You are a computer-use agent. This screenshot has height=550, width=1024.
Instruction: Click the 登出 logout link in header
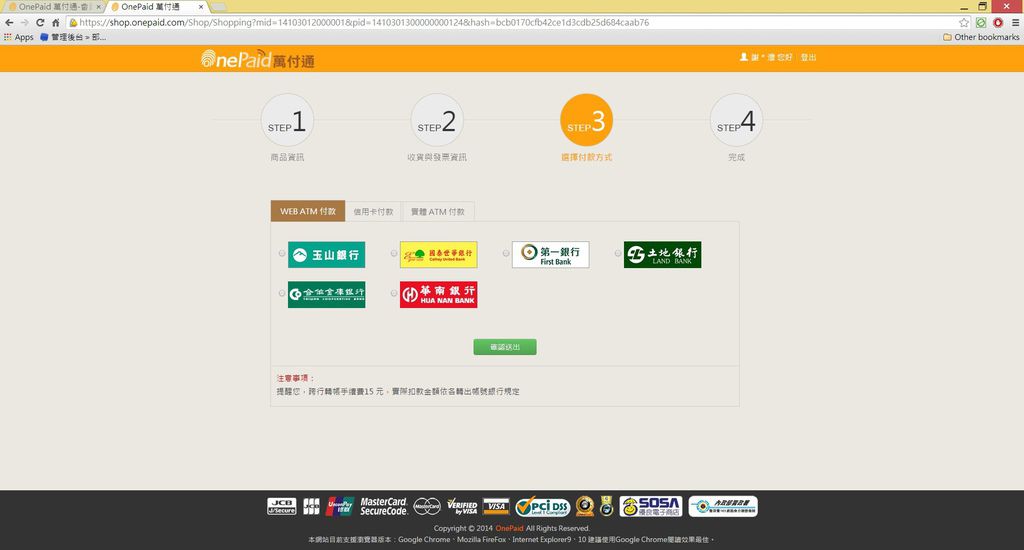click(x=808, y=57)
